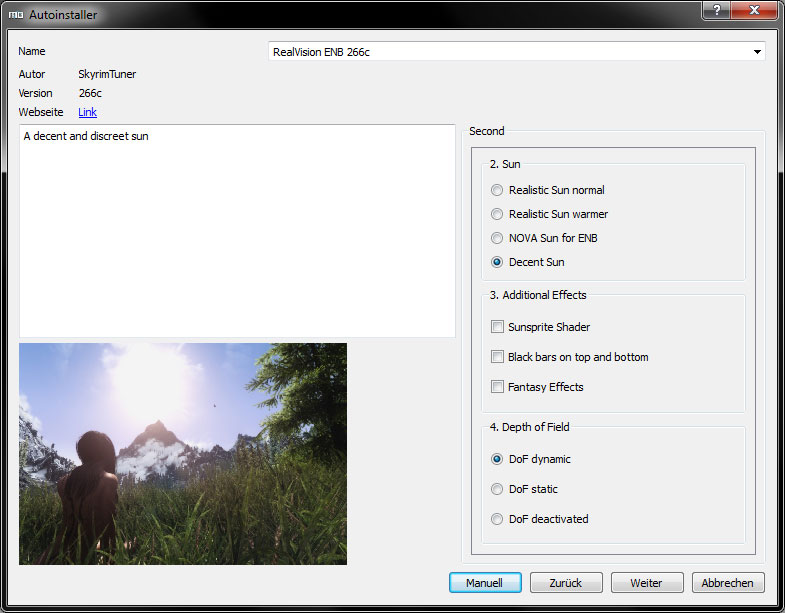Open the Name dropdown RealVision ENB 266c

(516, 52)
